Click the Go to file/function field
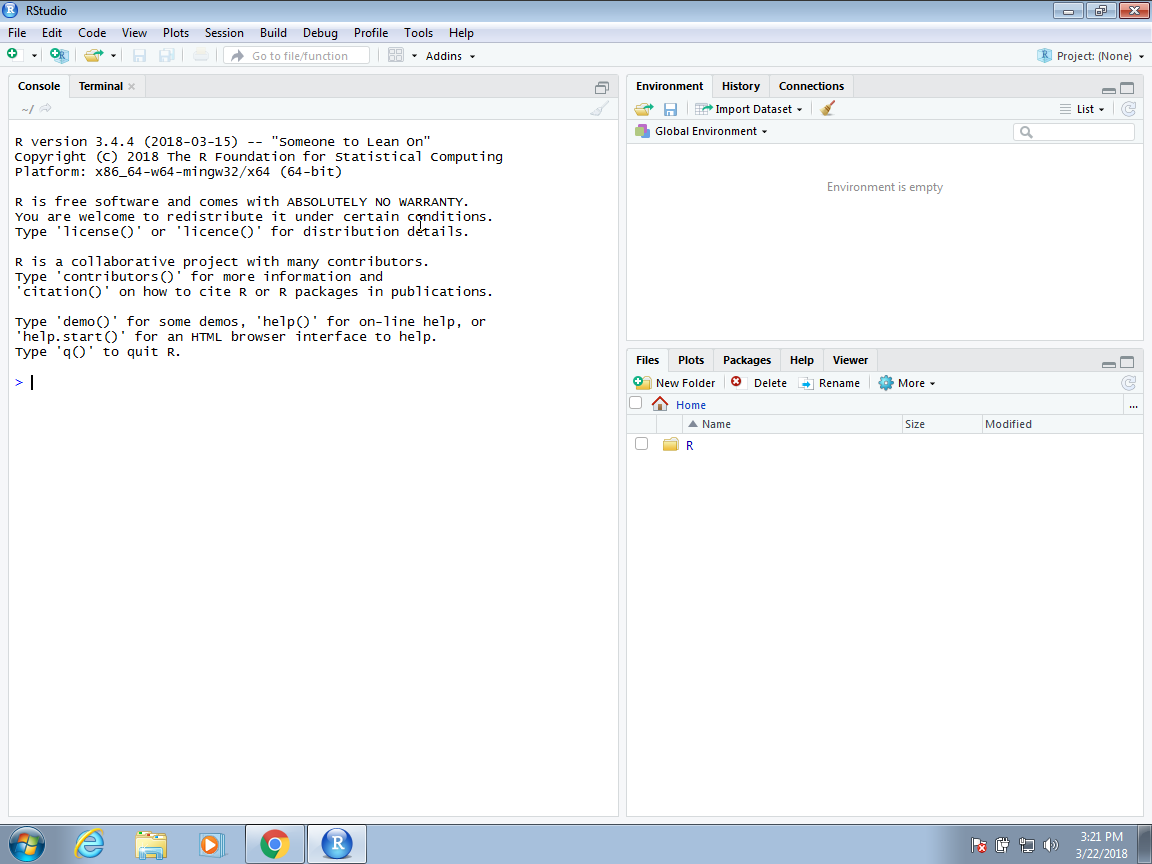 click(x=297, y=56)
